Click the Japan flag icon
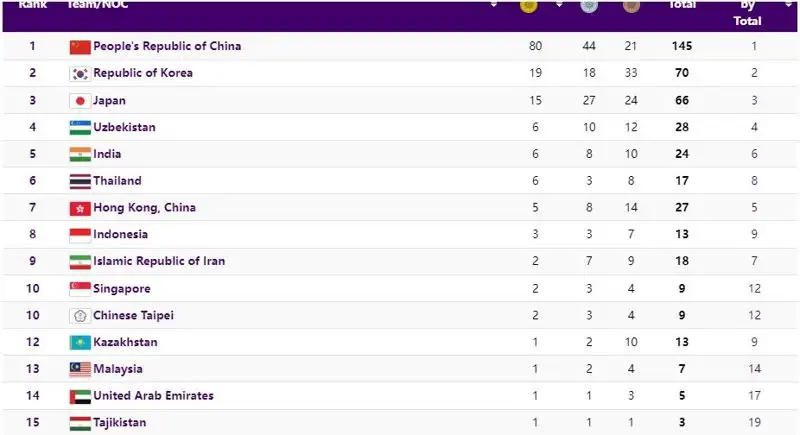This screenshot has height=435, width=800. [80, 101]
